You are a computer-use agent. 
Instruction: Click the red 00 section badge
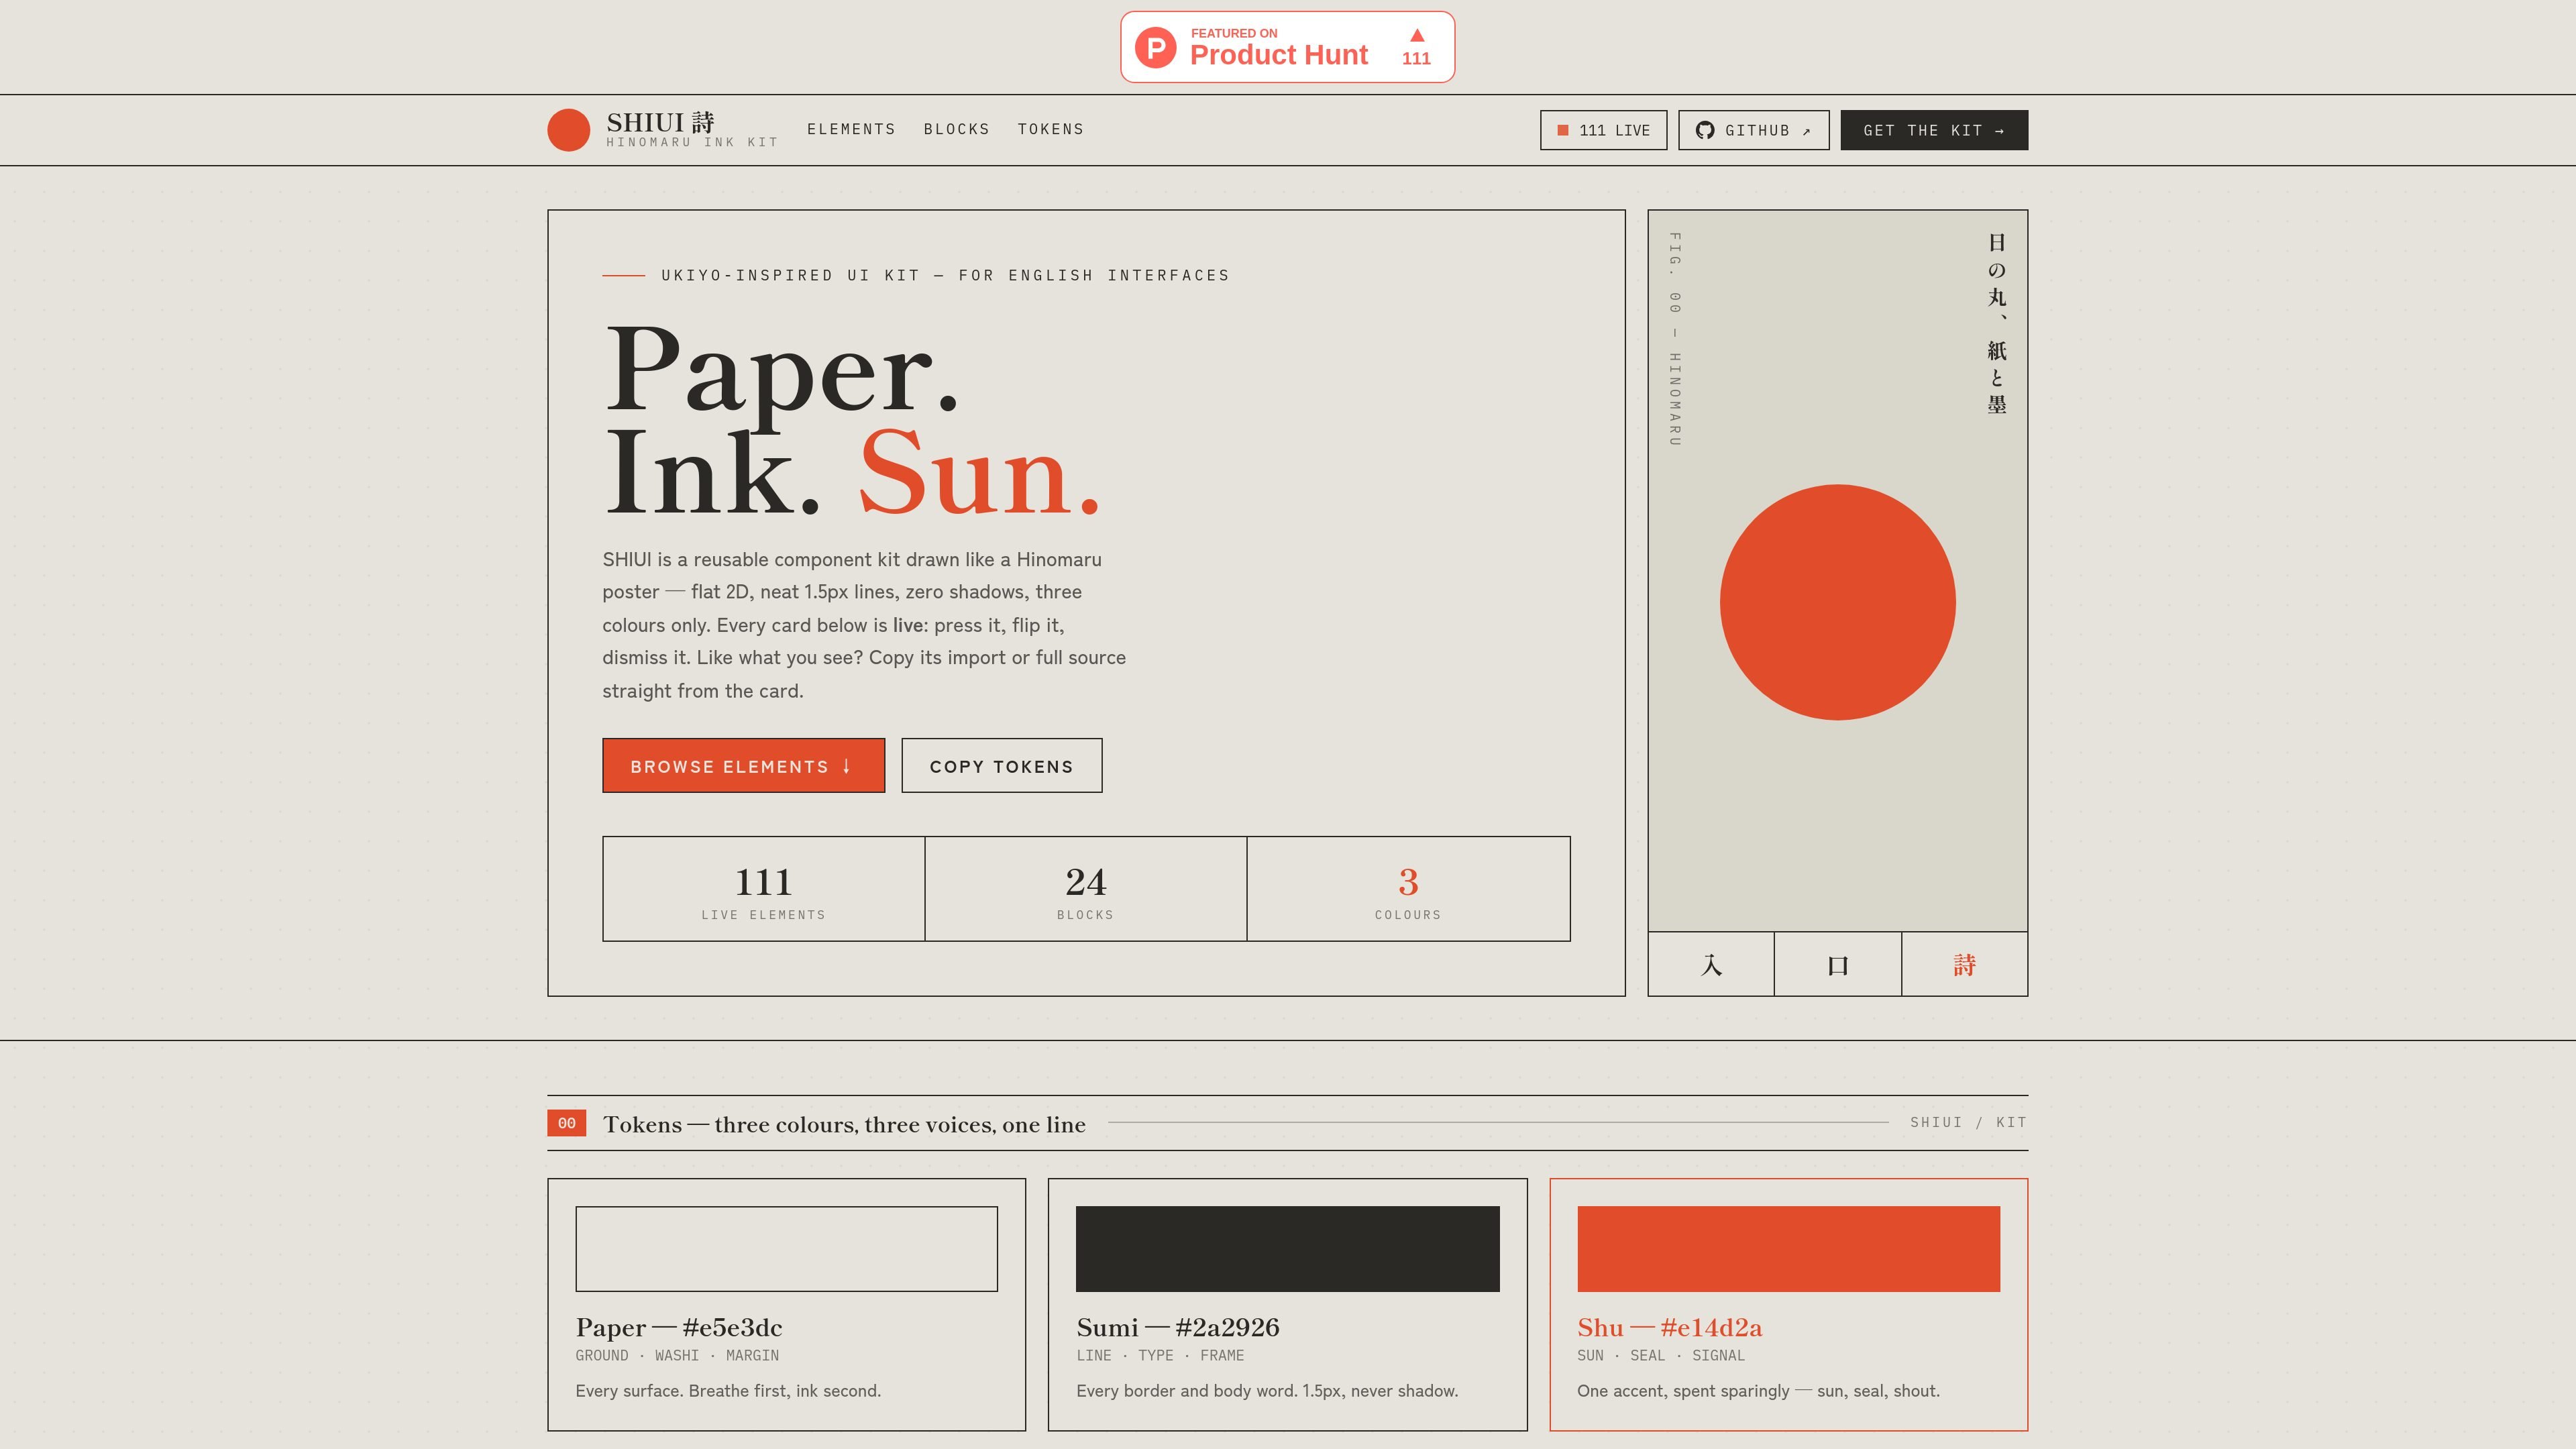click(x=566, y=1123)
